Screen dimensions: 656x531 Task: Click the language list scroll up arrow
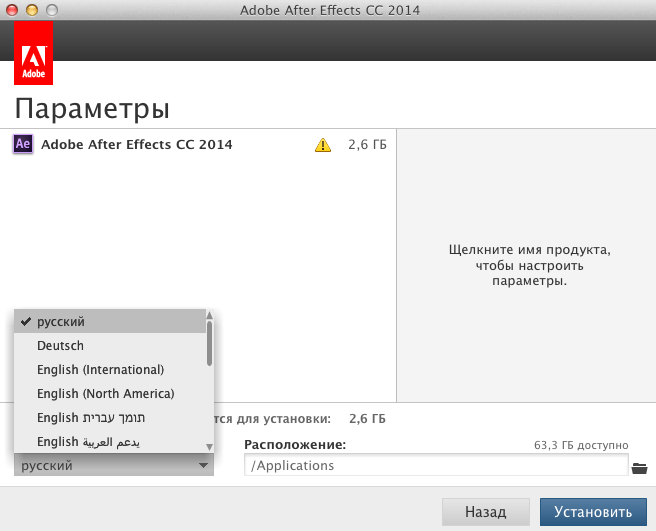(210, 315)
